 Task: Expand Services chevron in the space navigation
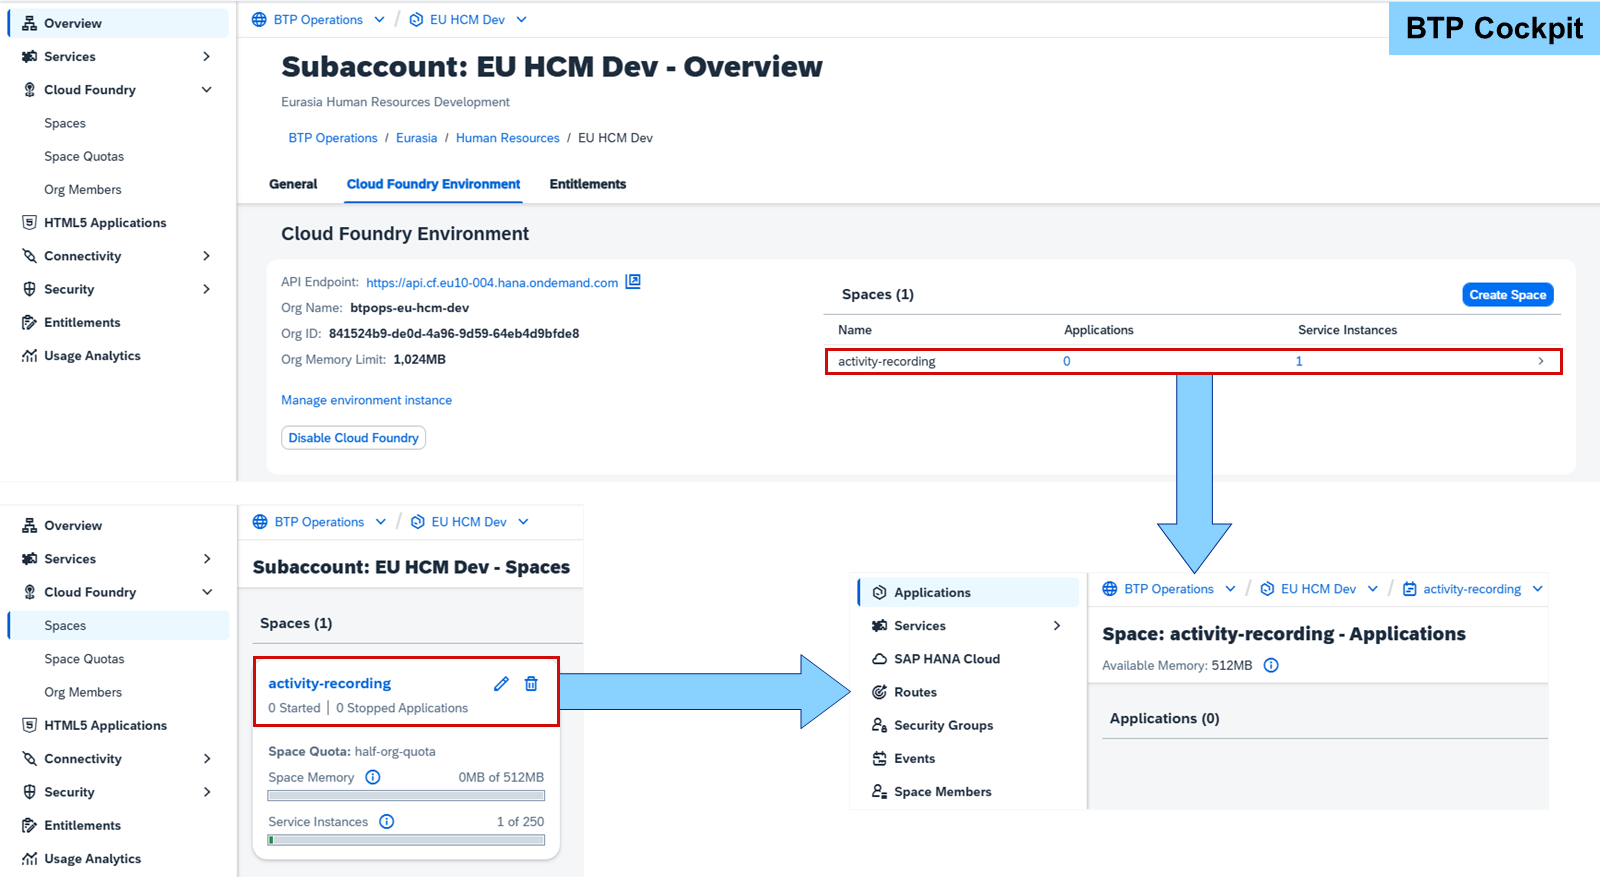click(1057, 626)
